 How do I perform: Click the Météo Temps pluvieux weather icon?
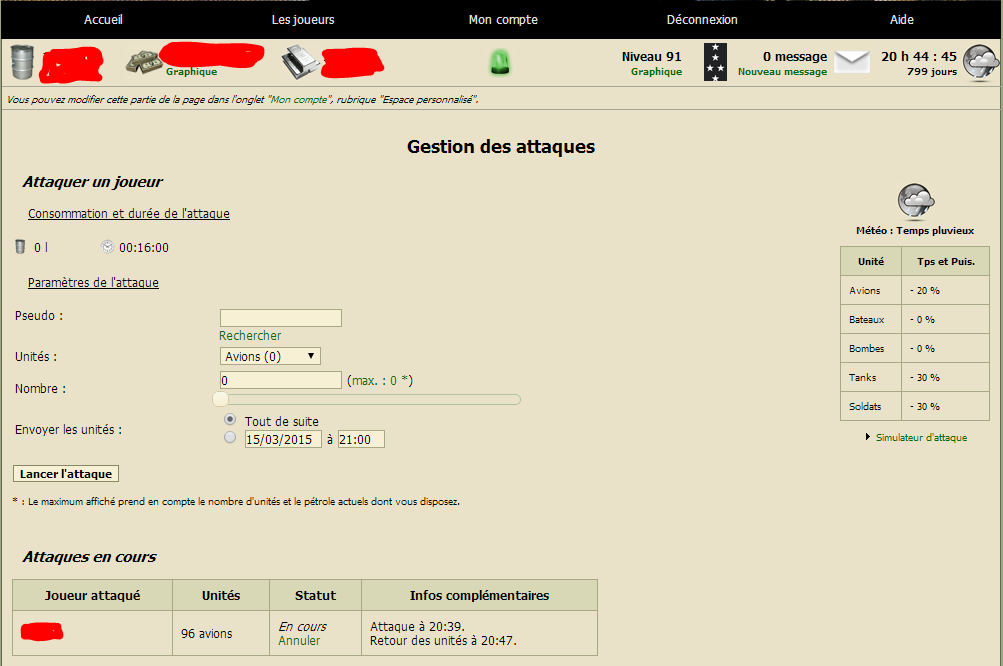914,200
